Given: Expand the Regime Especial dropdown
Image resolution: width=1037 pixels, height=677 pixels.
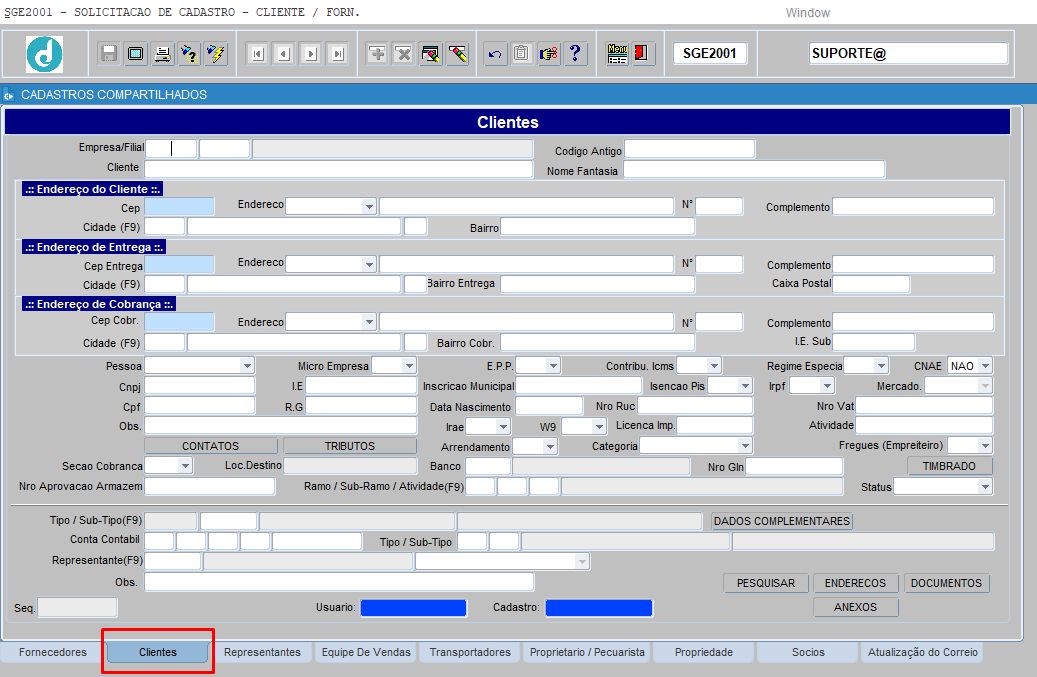Looking at the screenshot, I should point(880,366).
